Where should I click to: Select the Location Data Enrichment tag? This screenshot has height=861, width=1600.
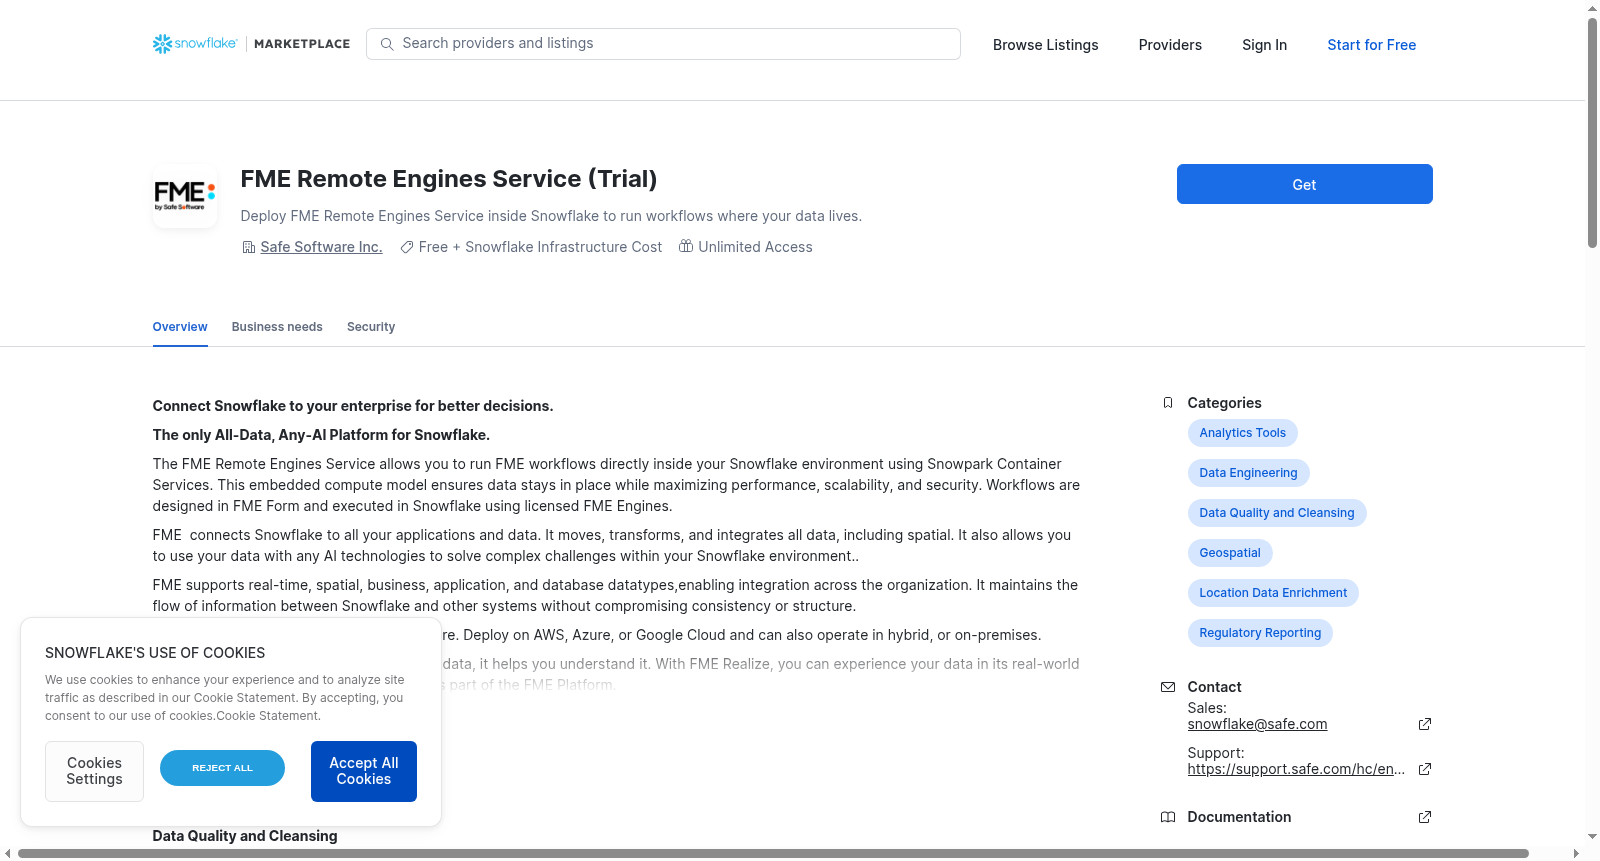pos(1272,593)
